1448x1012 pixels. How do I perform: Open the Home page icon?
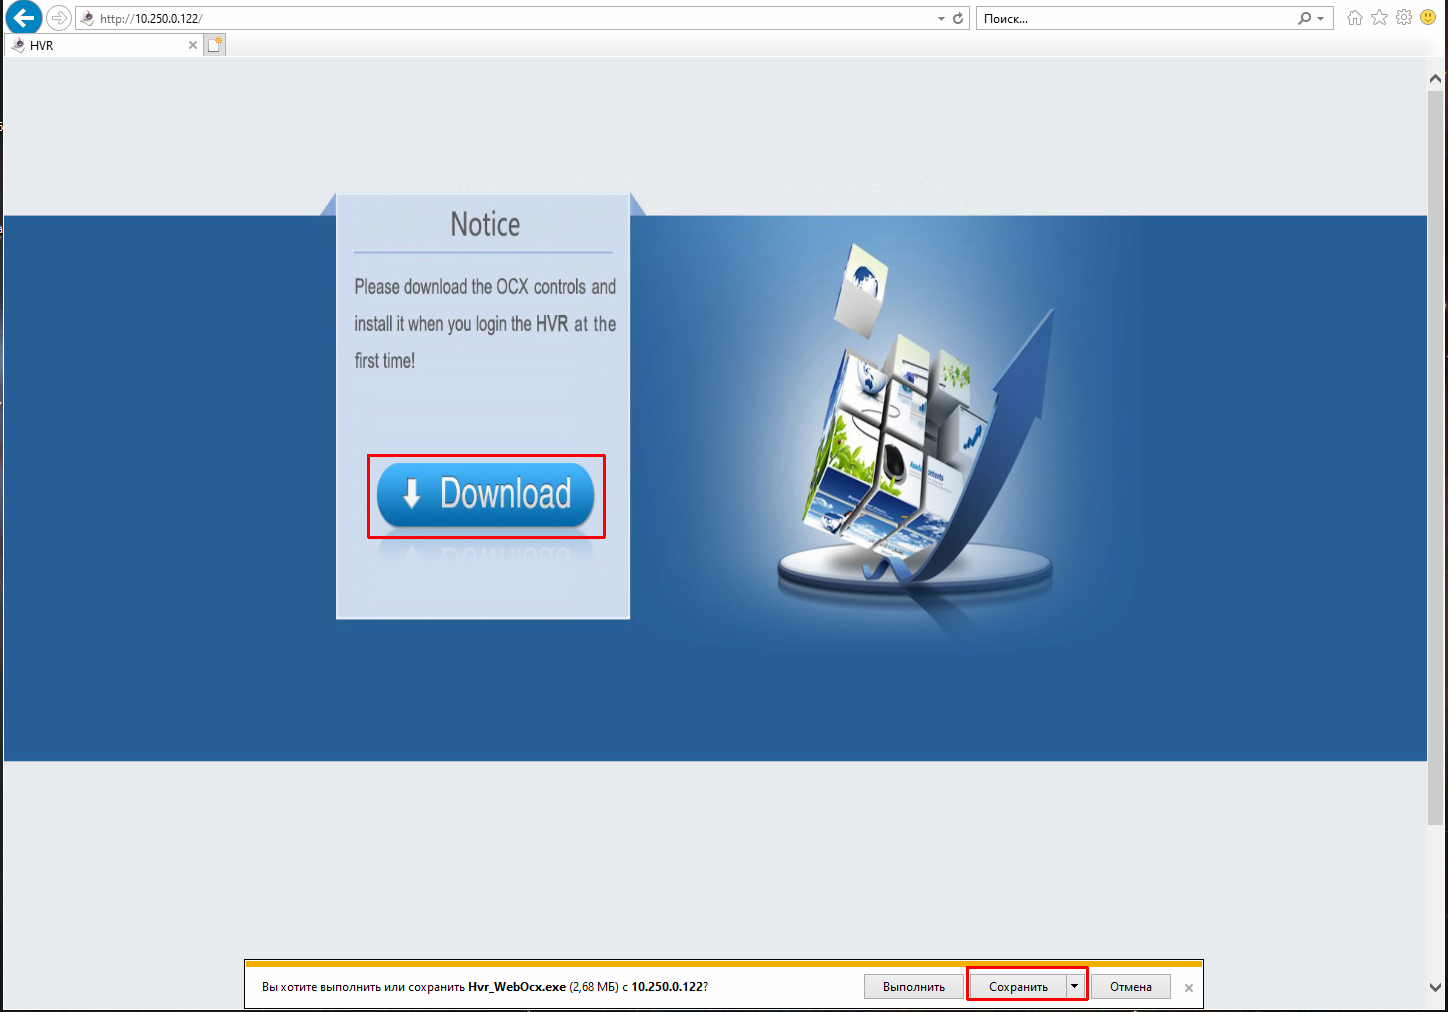coord(1355,18)
